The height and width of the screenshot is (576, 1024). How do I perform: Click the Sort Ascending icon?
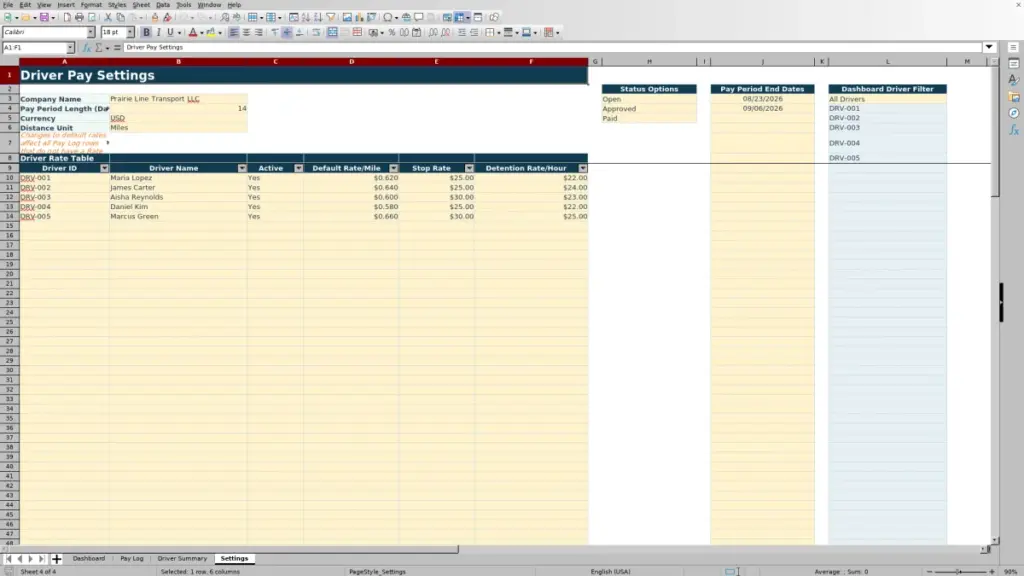[306, 17]
